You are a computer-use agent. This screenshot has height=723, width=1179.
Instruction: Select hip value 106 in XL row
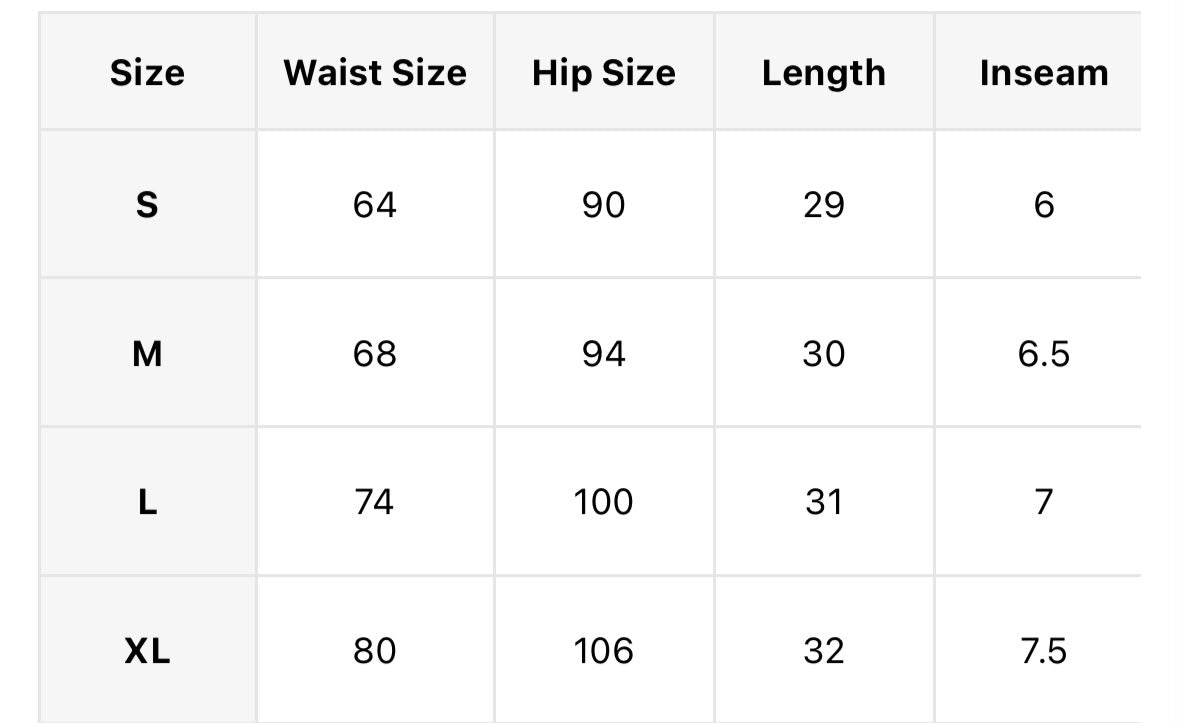click(604, 650)
